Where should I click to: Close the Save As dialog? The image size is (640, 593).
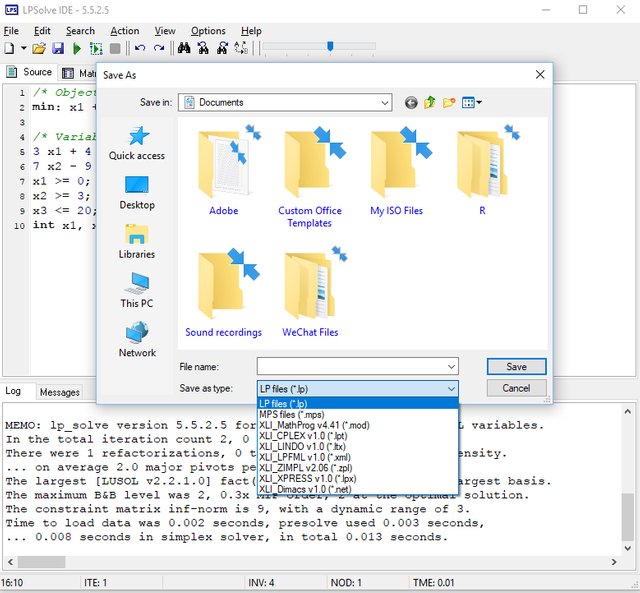pos(540,75)
